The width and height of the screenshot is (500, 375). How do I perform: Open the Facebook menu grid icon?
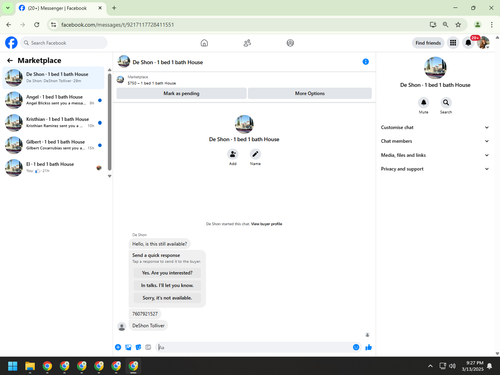point(453,43)
